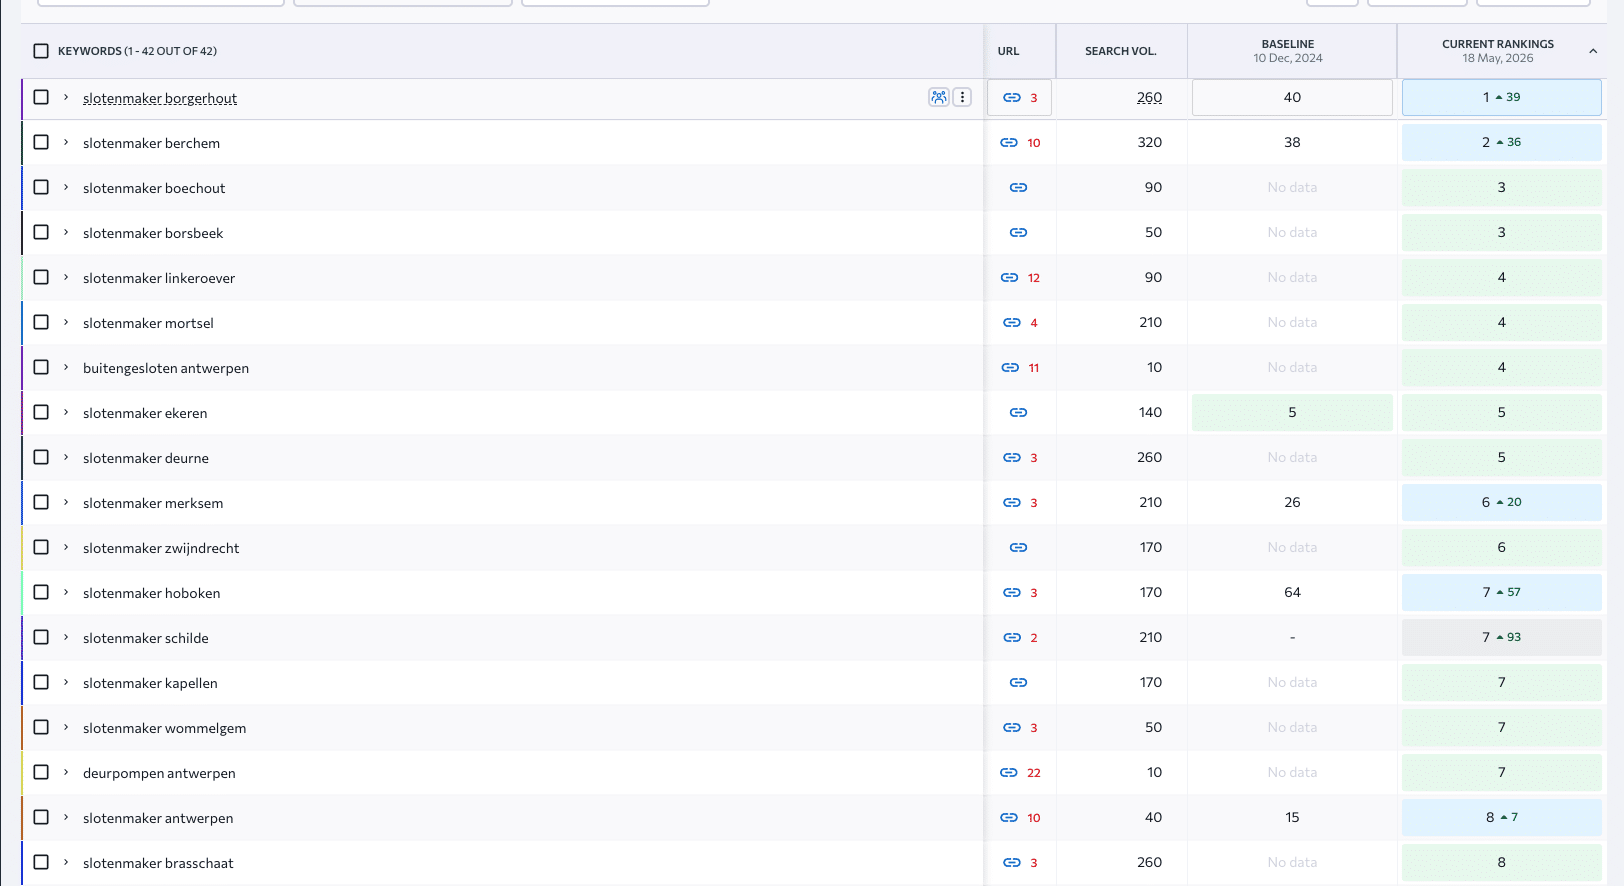Image resolution: width=1624 pixels, height=886 pixels.
Task: Open the URL link icon for slotenmaker hoboken
Action: [x=1012, y=593]
